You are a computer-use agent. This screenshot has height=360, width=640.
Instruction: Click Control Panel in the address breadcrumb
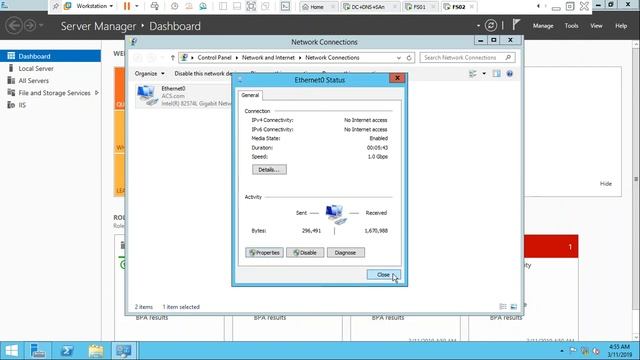(214, 58)
